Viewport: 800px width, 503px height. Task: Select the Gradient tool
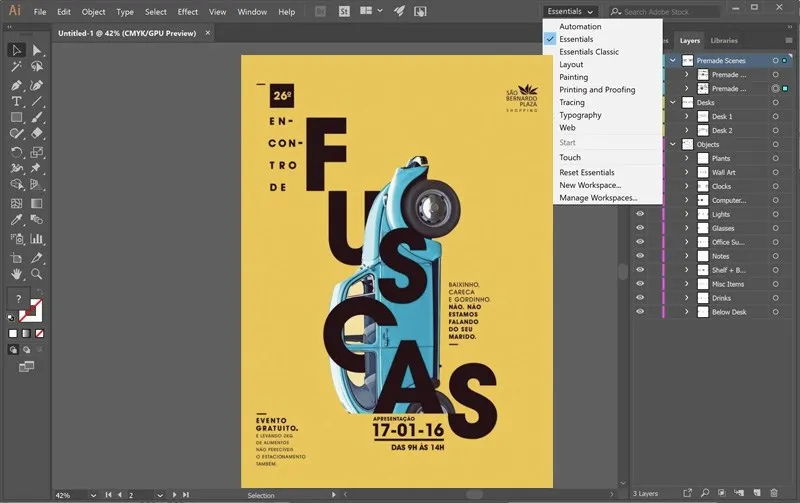(36, 203)
